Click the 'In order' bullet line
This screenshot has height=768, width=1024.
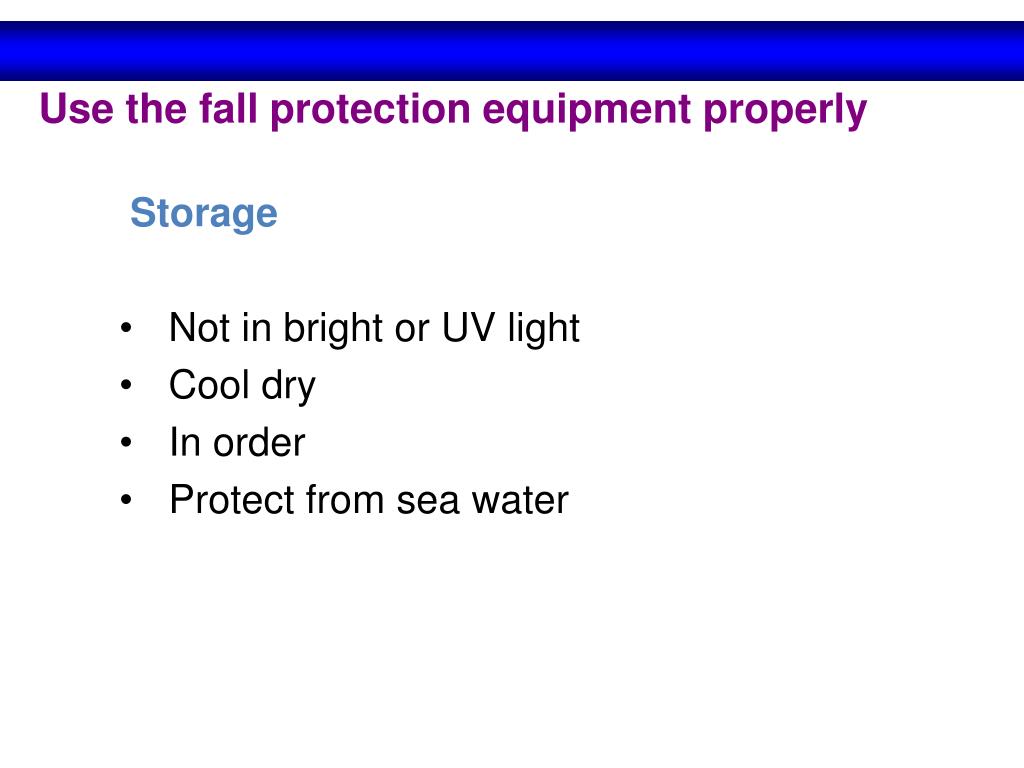pyautogui.click(x=237, y=443)
